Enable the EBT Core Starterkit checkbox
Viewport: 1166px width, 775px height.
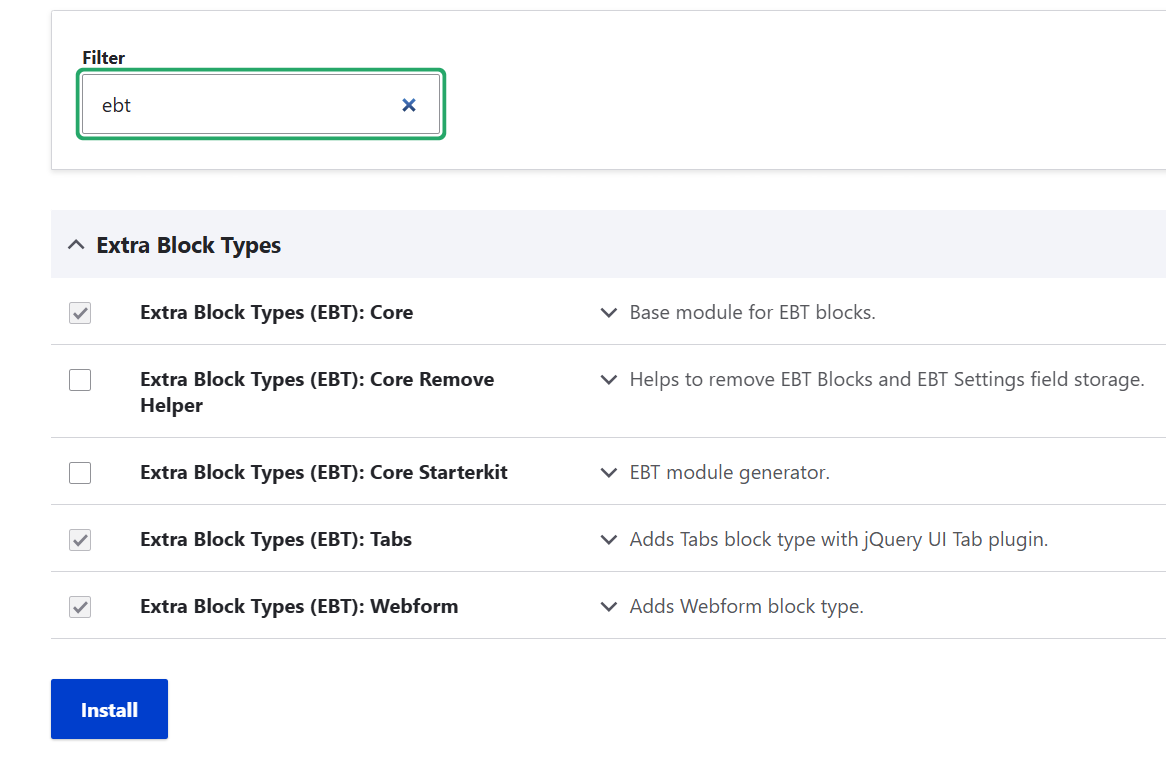(80, 473)
